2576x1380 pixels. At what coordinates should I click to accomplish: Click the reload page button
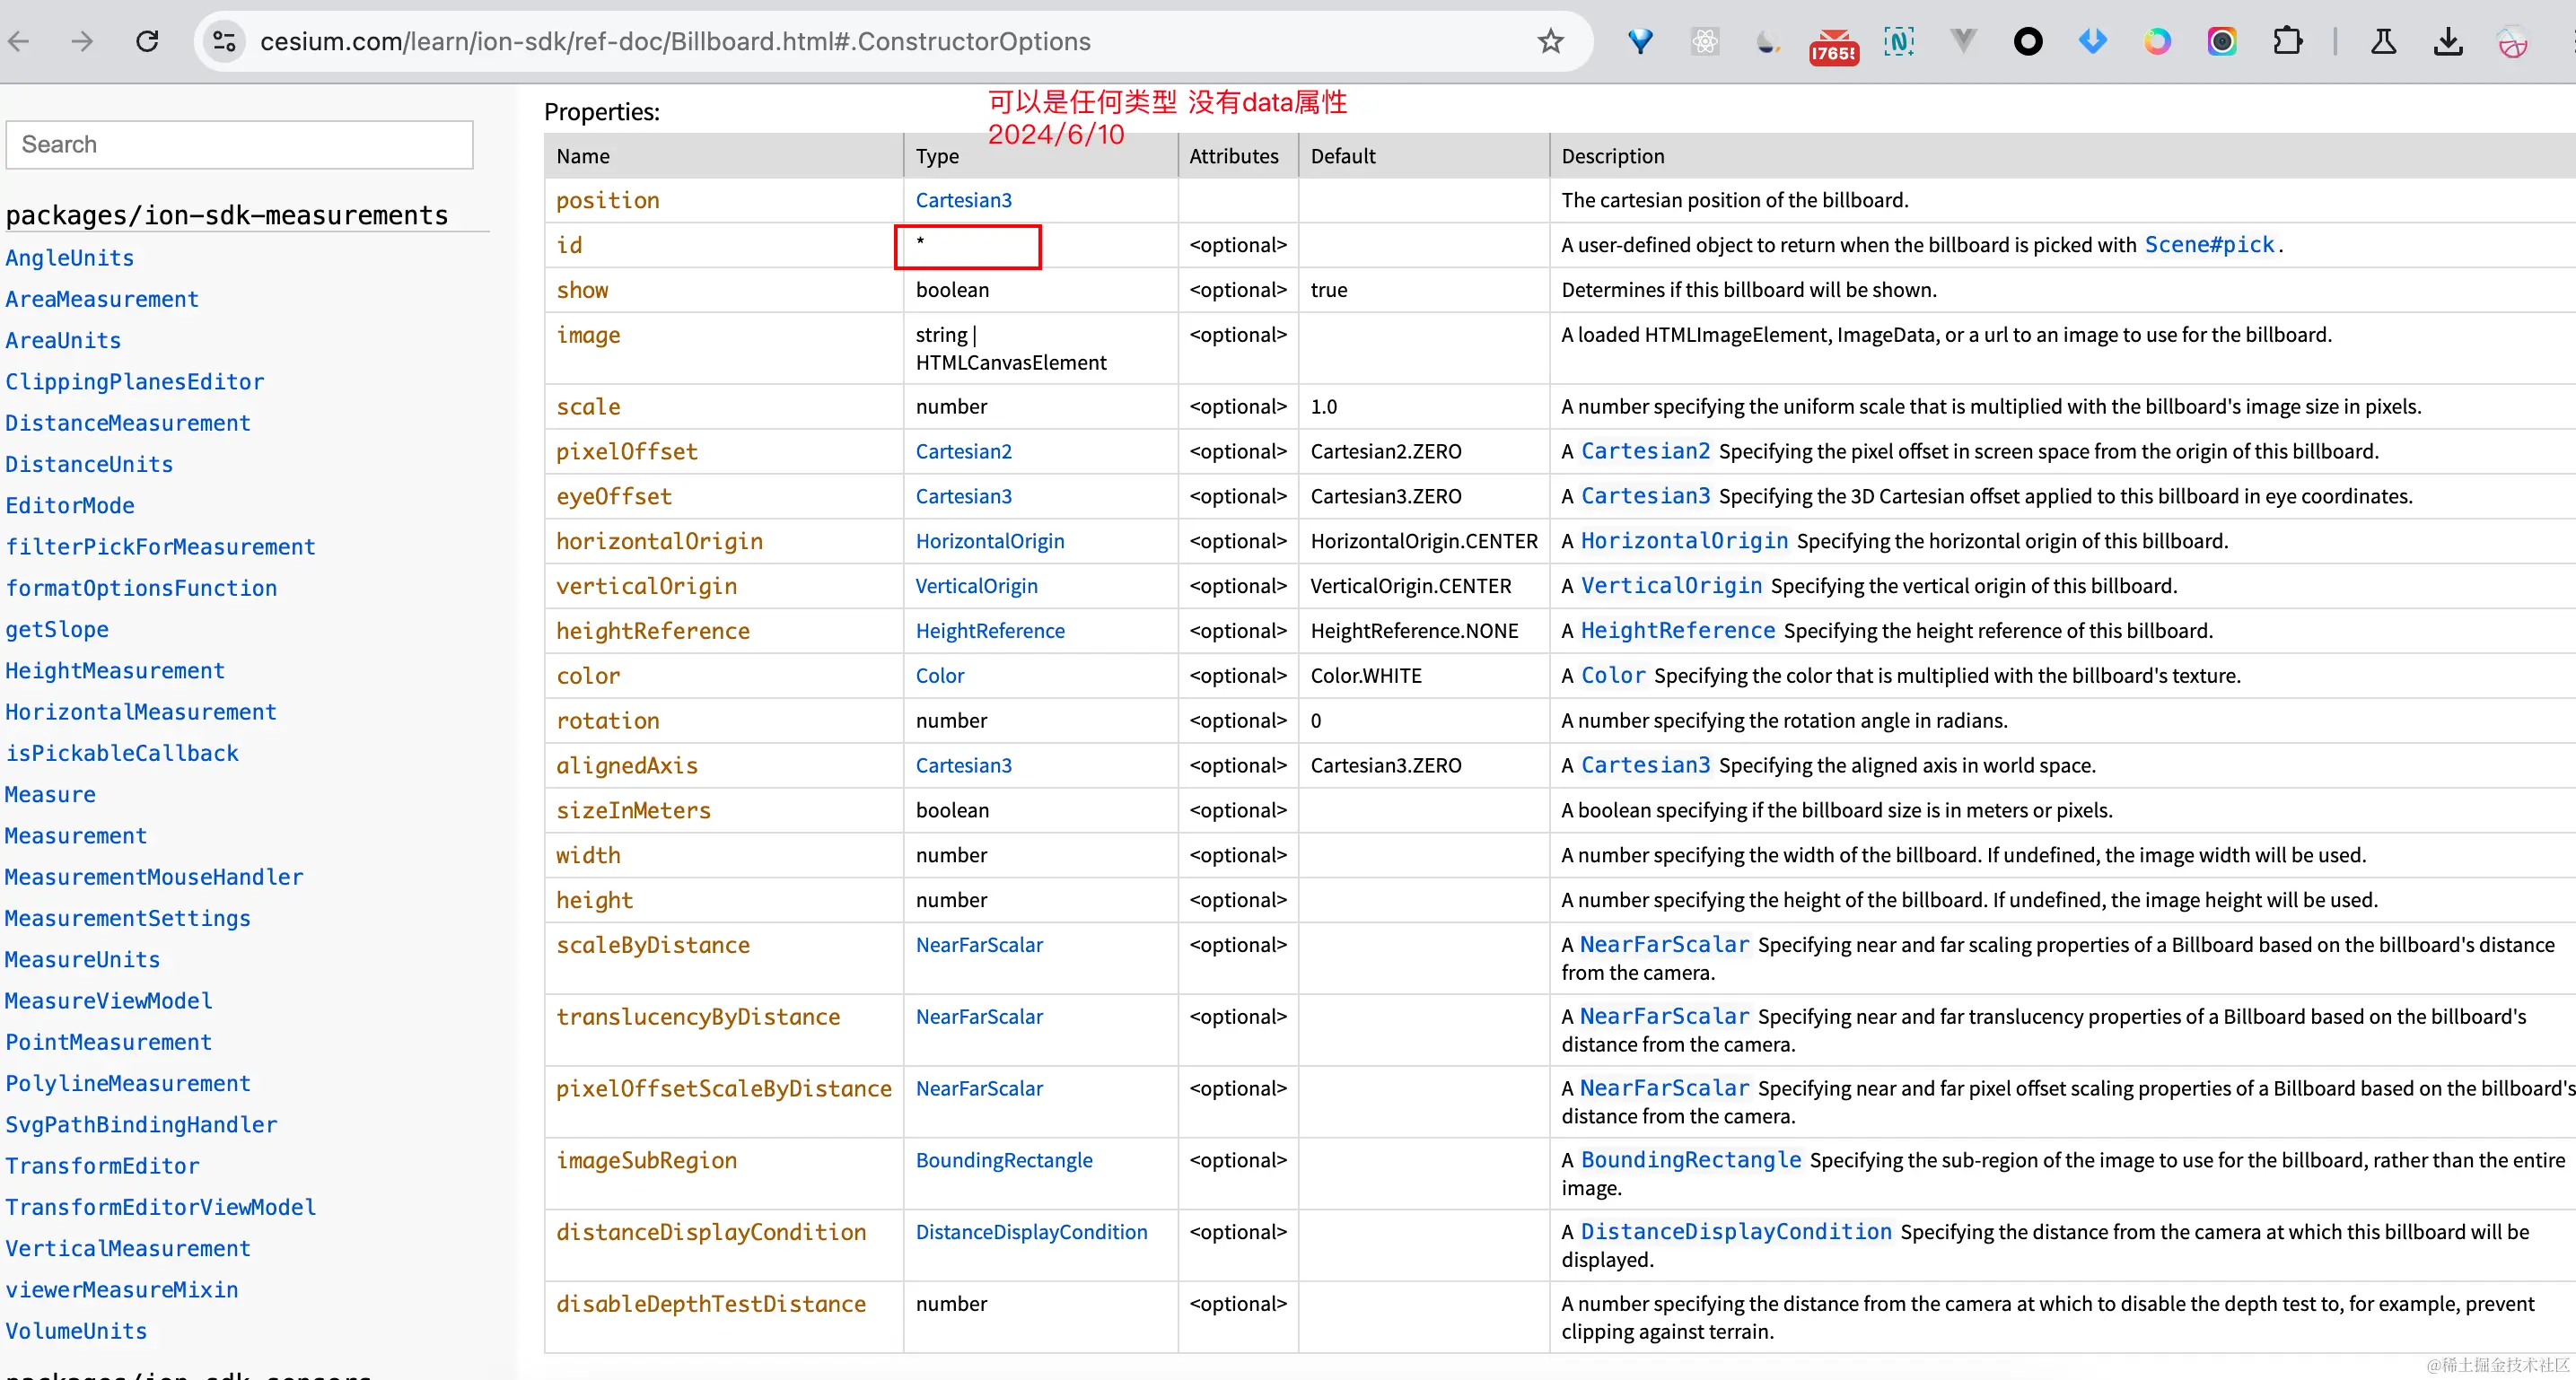pos(147,41)
